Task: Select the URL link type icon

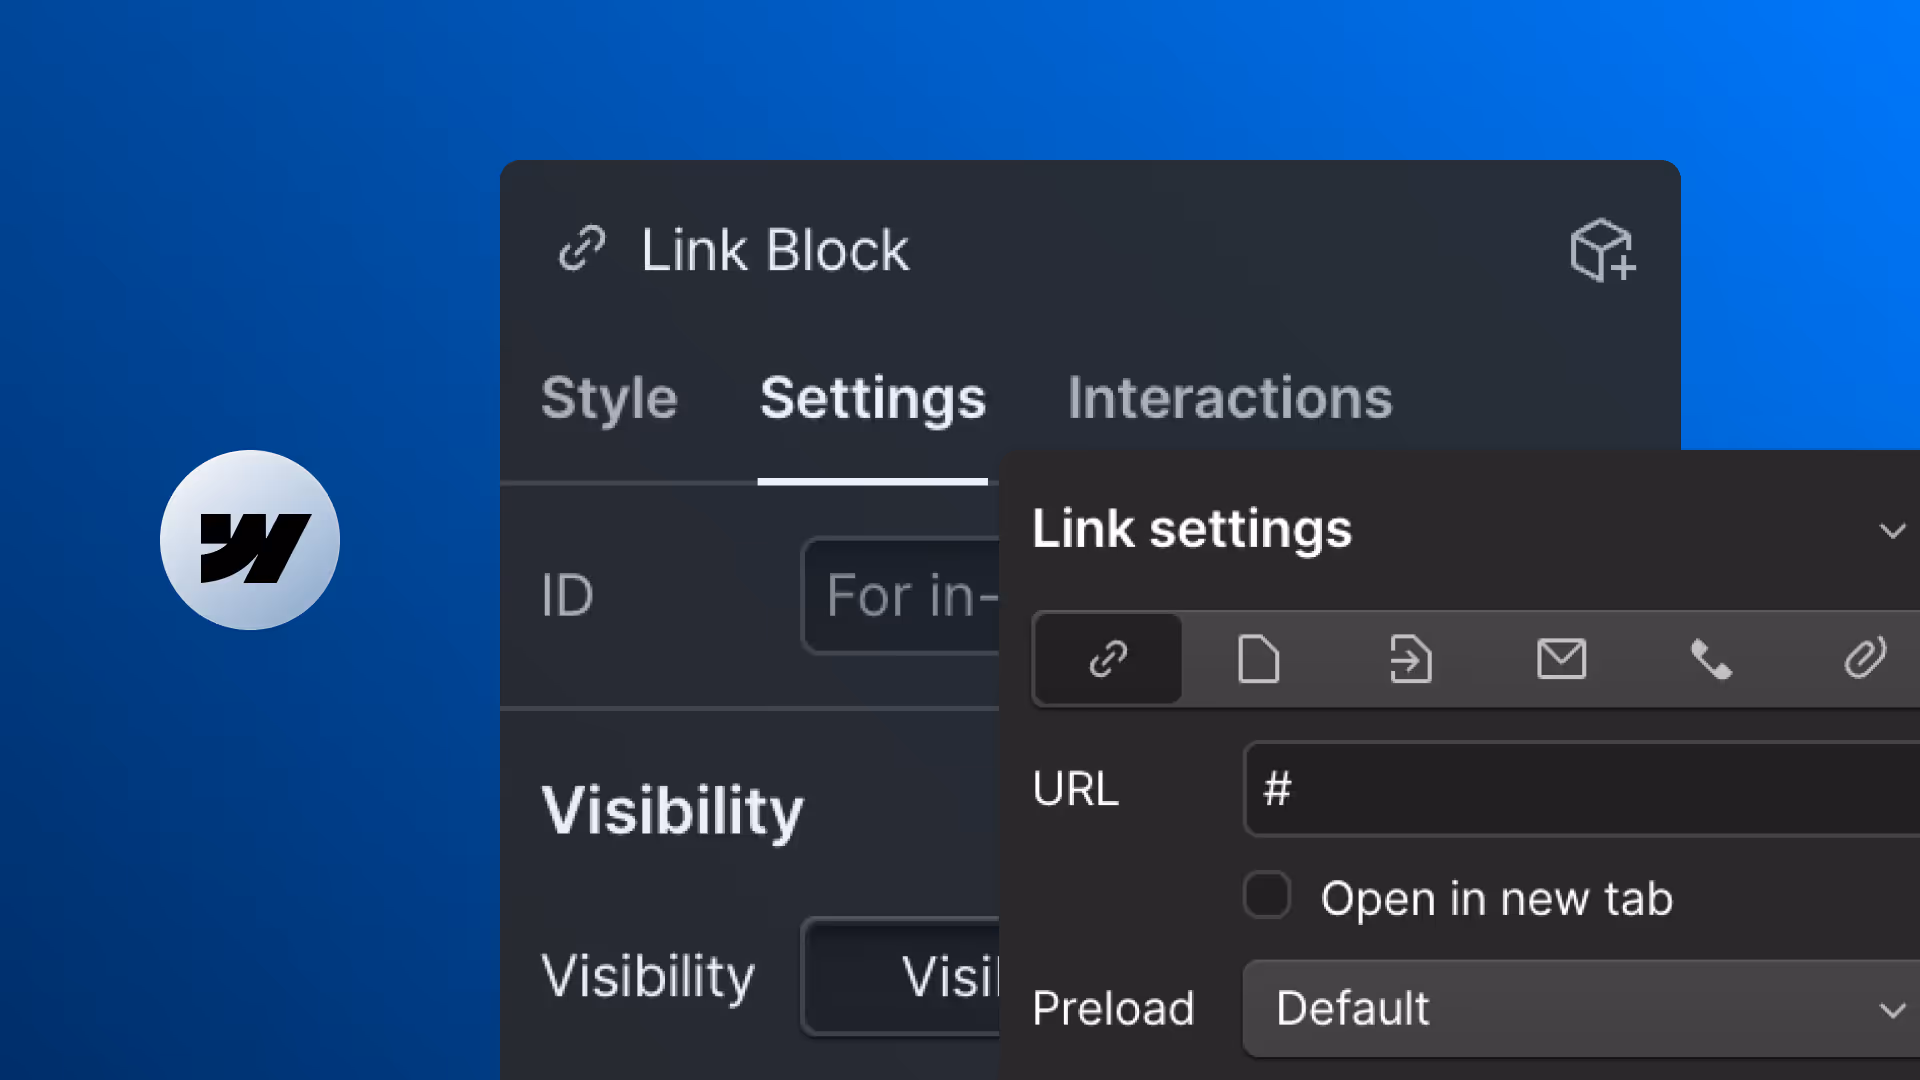Action: (1108, 659)
